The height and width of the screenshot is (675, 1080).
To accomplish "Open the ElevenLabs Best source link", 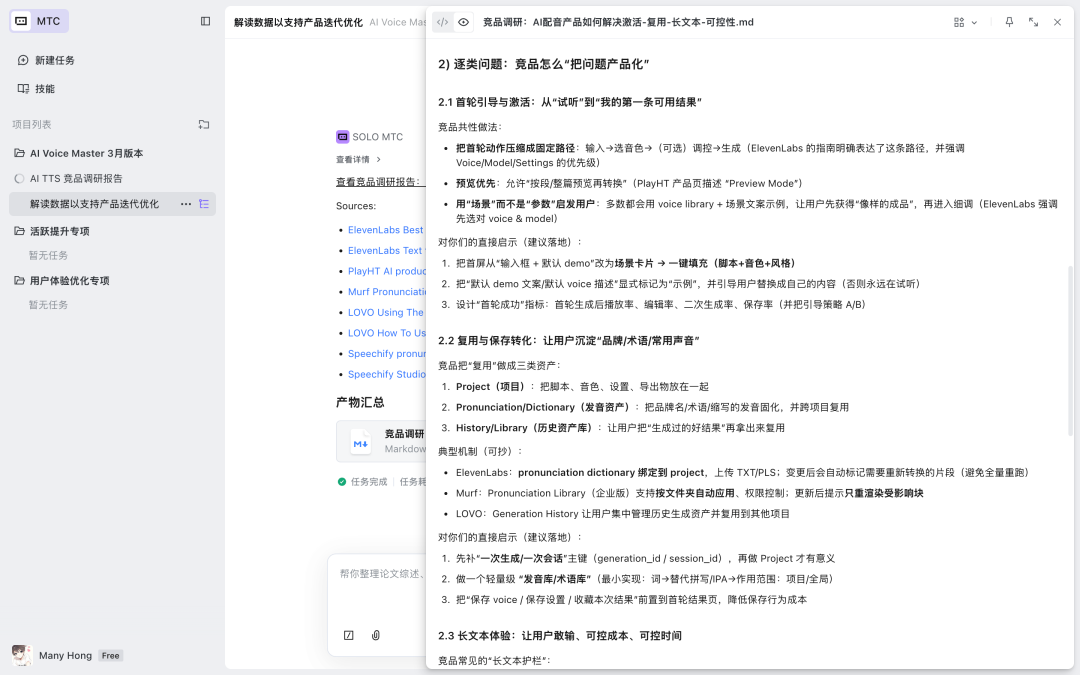I will point(385,229).
